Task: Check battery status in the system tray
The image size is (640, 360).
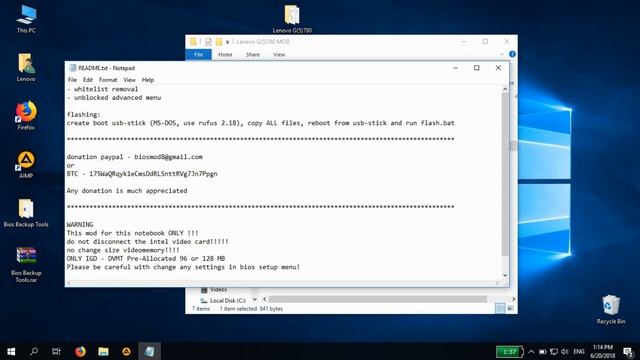Action: 542,351
